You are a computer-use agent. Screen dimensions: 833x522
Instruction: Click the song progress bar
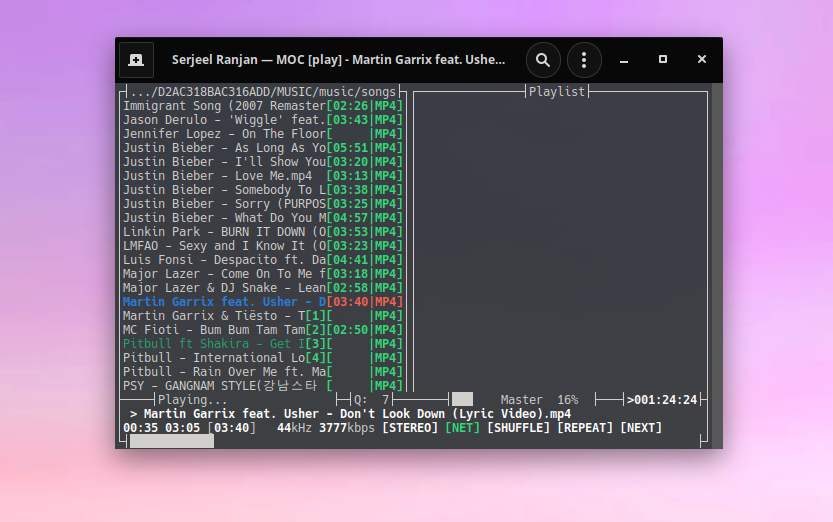414,441
